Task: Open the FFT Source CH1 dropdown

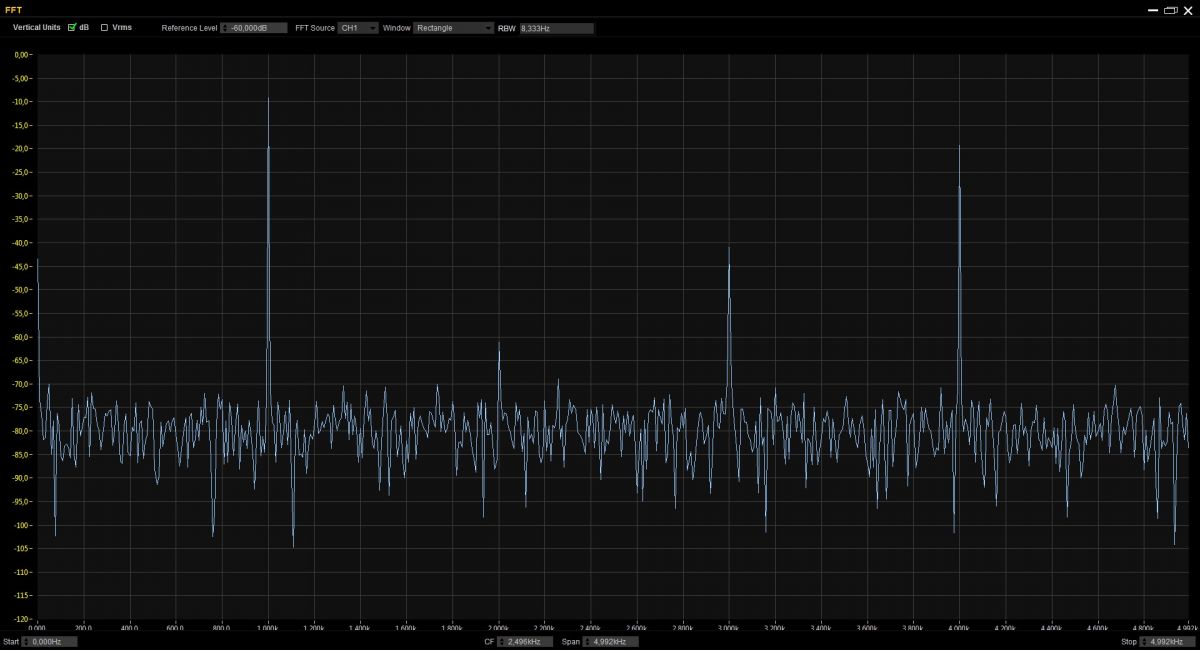Action: [x=358, y=28]
